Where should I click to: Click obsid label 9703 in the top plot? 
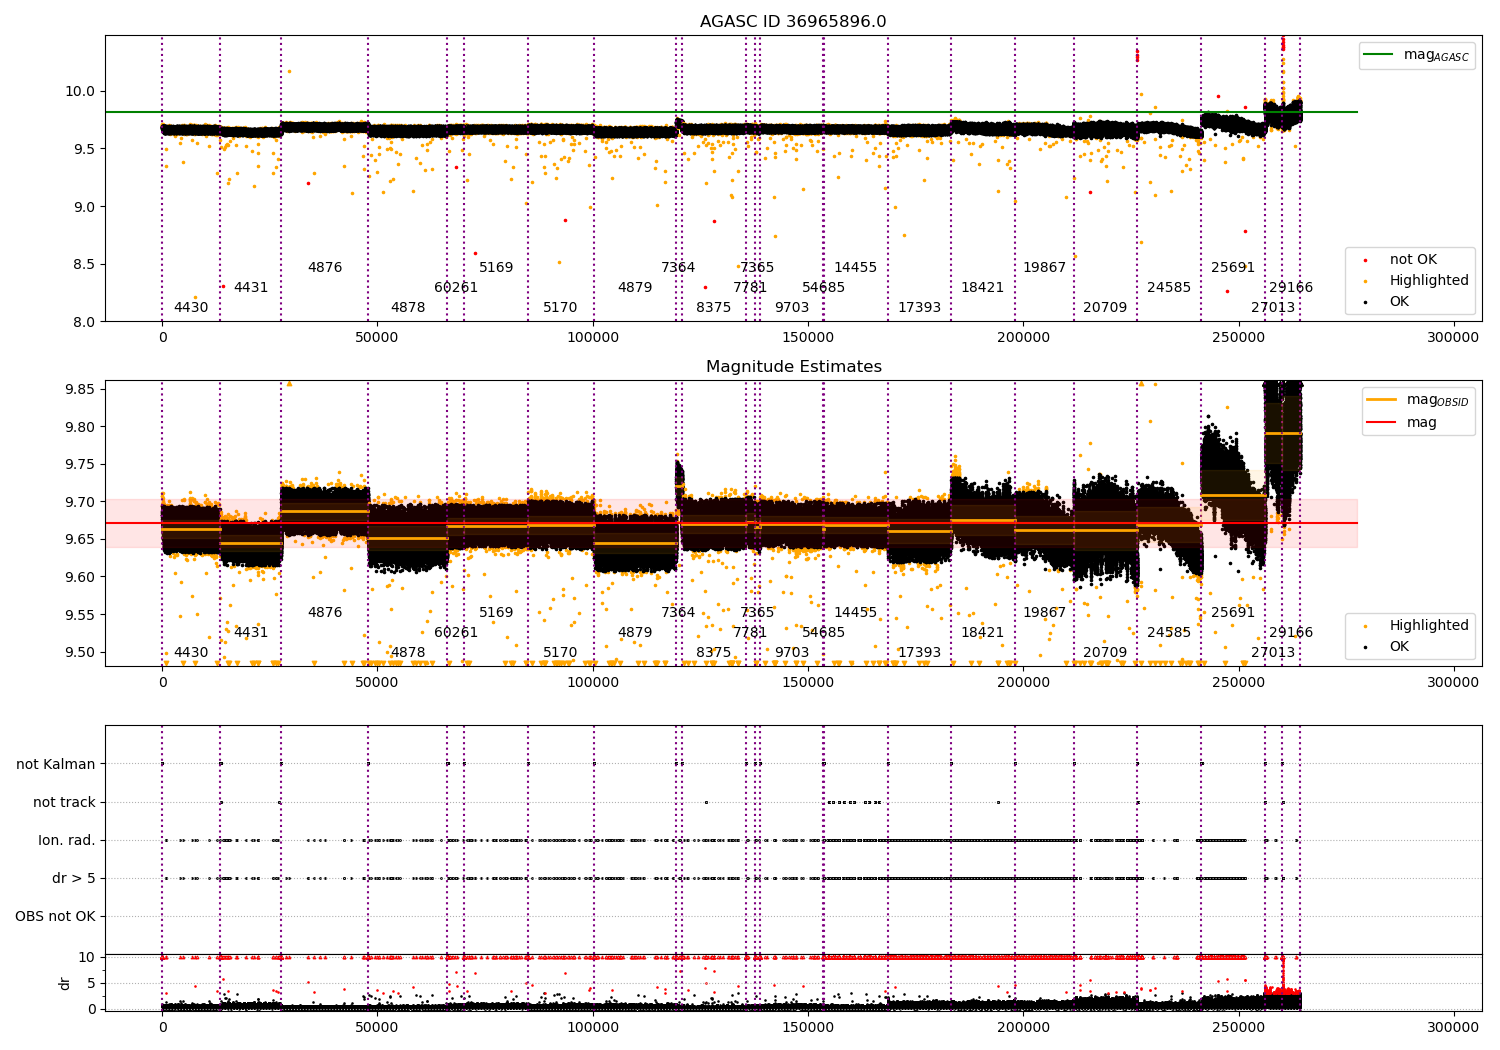pos(792,308)
